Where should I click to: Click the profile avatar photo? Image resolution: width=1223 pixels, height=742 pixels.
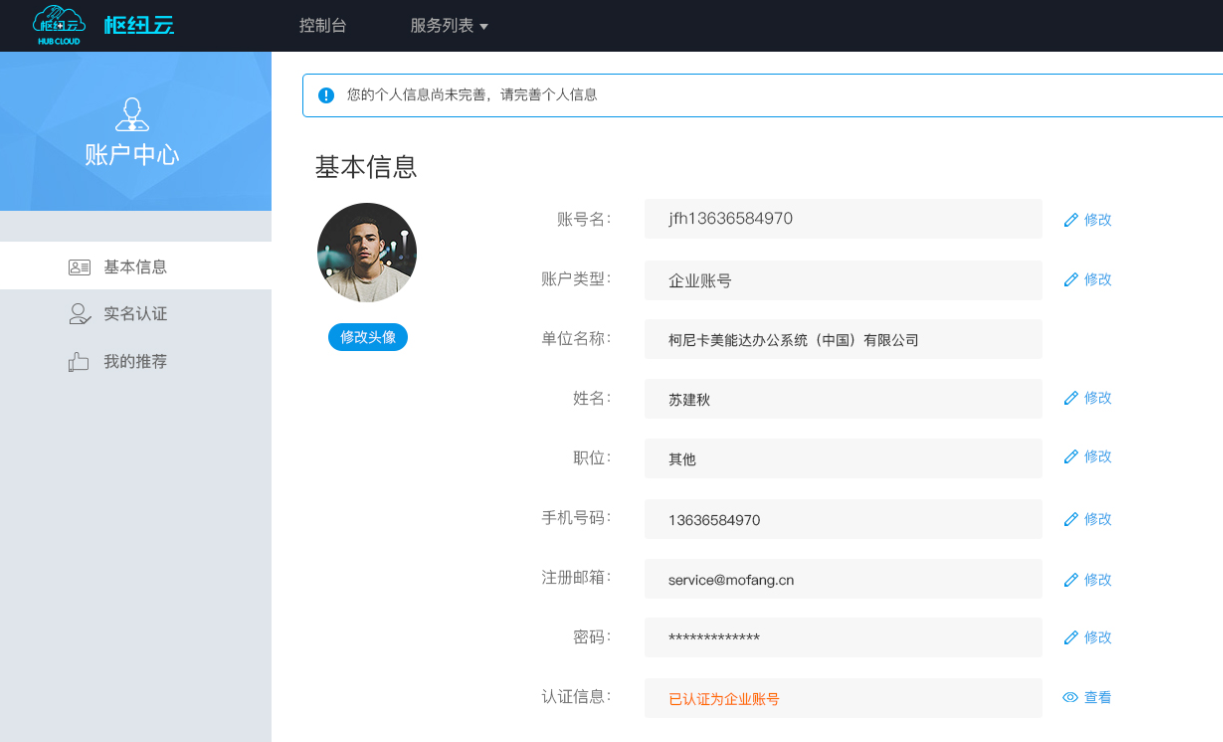[367, 253]
